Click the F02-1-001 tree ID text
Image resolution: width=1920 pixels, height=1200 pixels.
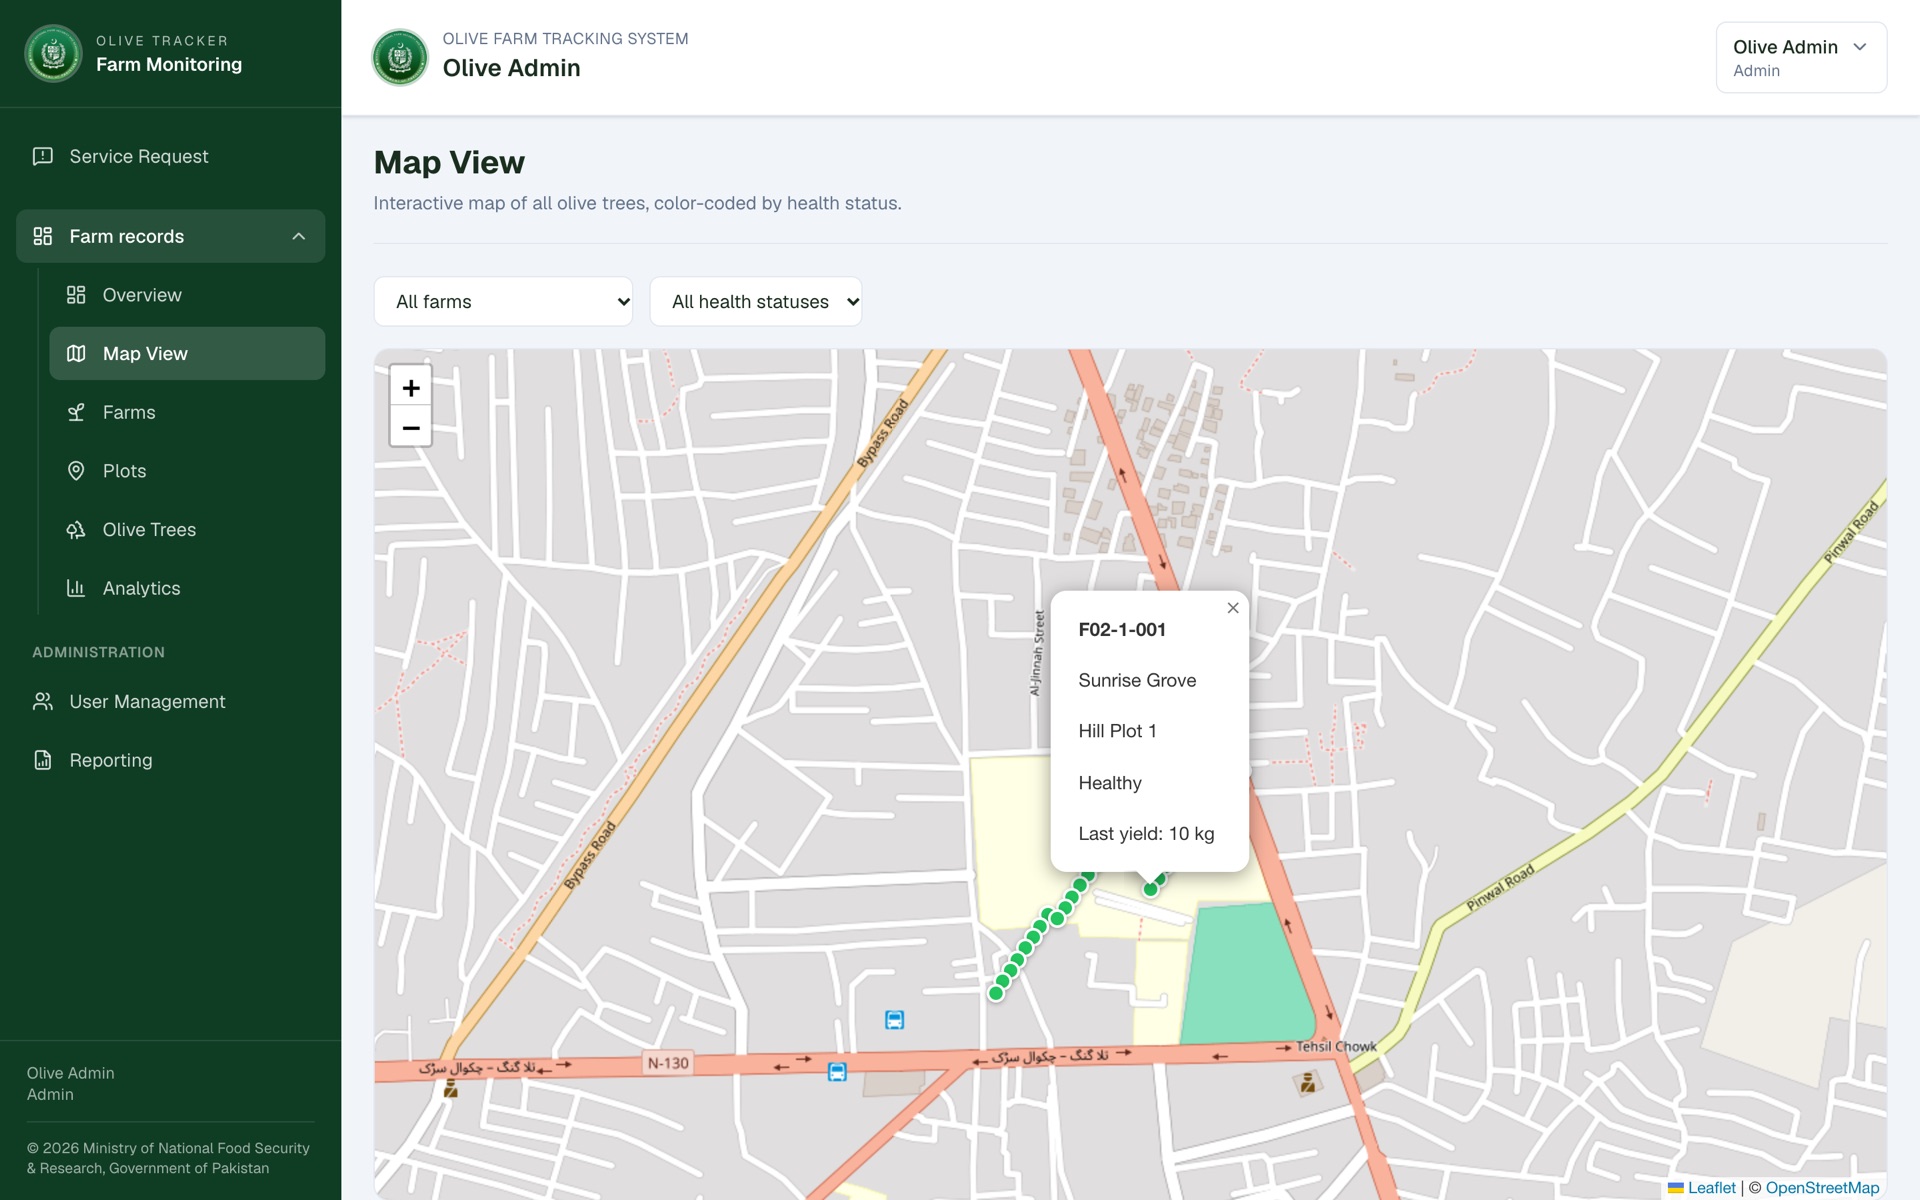tap(1122, 630)
